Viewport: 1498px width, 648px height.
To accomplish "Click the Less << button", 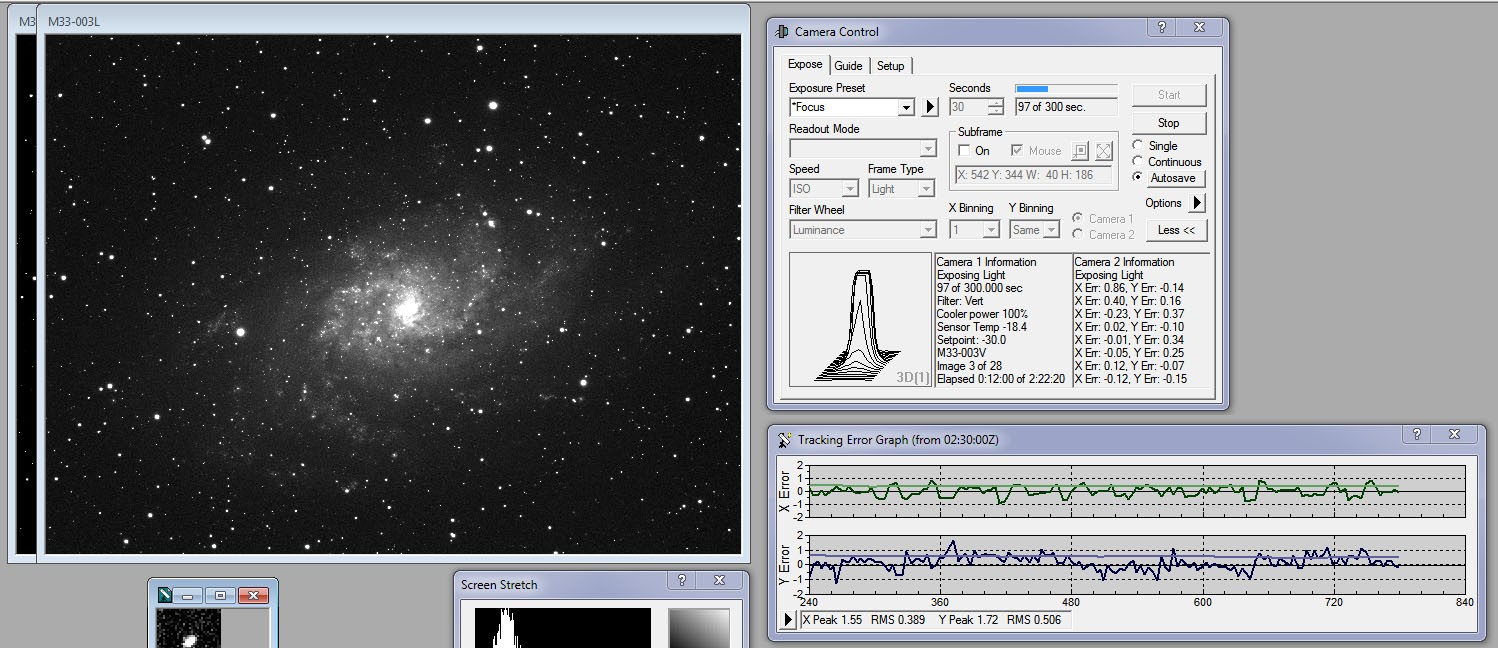I will pos(1176,230).
